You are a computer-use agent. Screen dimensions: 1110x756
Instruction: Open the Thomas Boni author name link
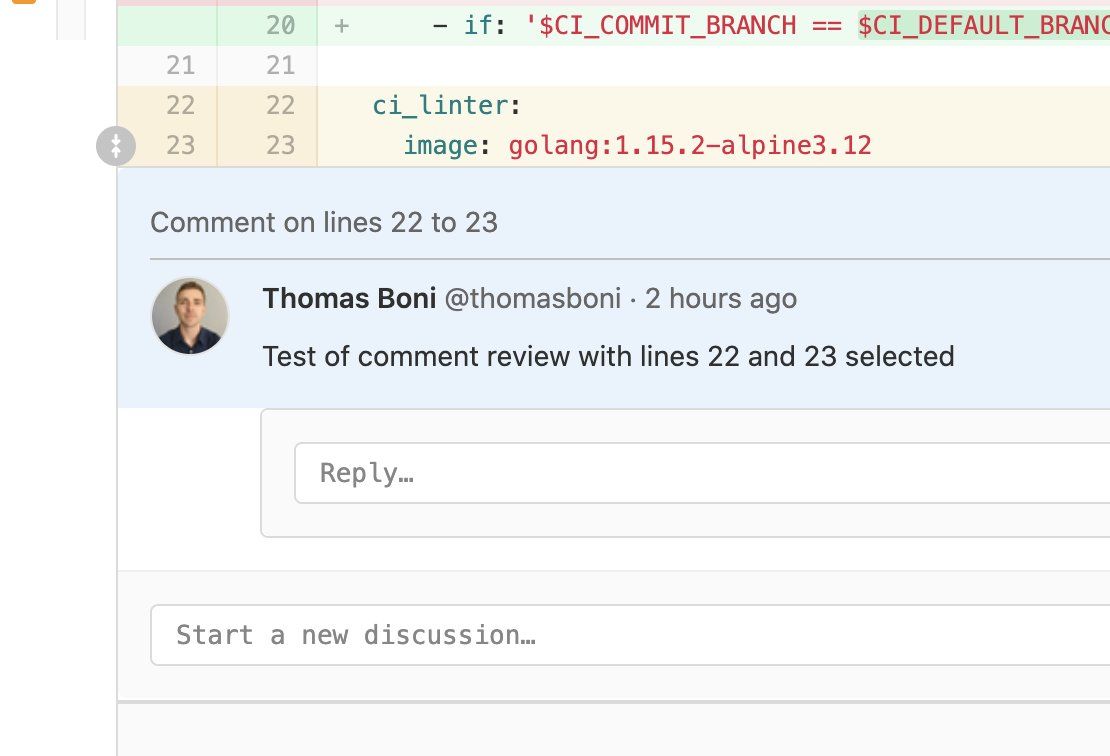pos(348,298)
